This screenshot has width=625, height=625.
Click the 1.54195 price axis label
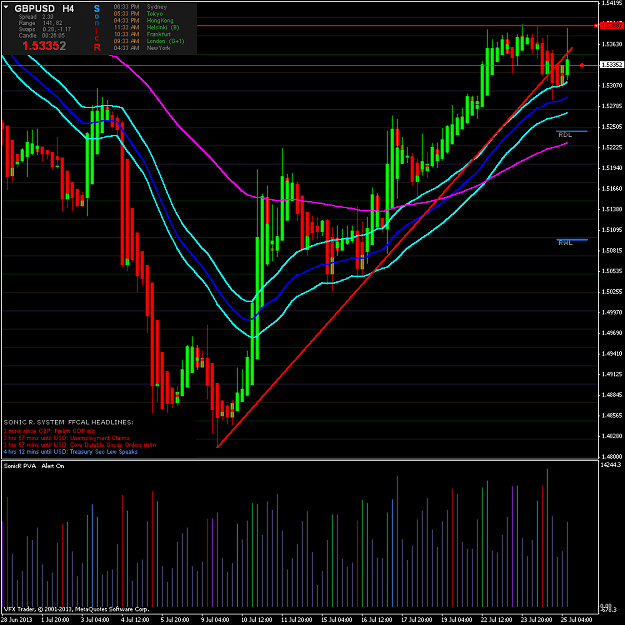(x=612, y=3)
